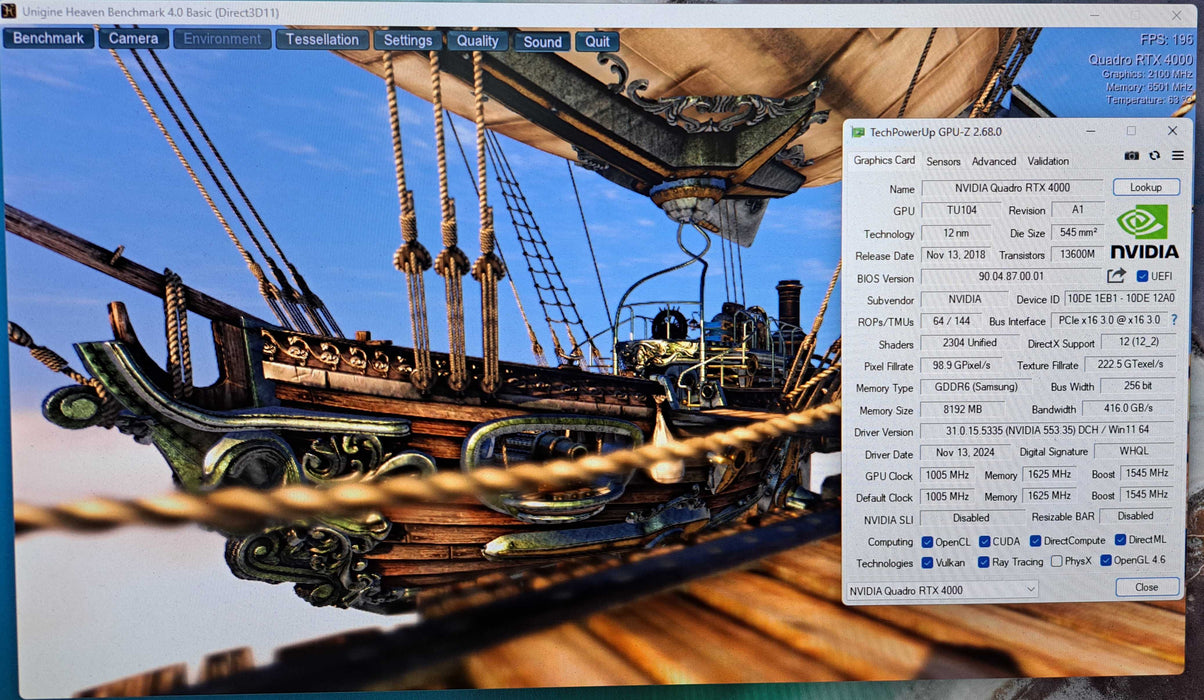Click the Pixel Fillrate 98.9 GPixel/s field
The width and height of the screenshot is (1204, 700).
click(962, 365)
